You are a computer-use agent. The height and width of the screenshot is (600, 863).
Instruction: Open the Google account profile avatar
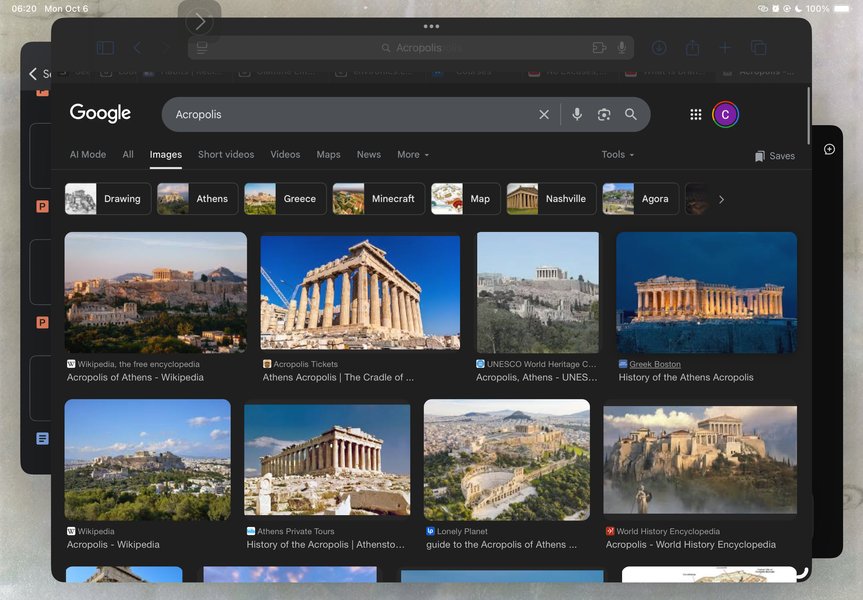tap(725, 115)
